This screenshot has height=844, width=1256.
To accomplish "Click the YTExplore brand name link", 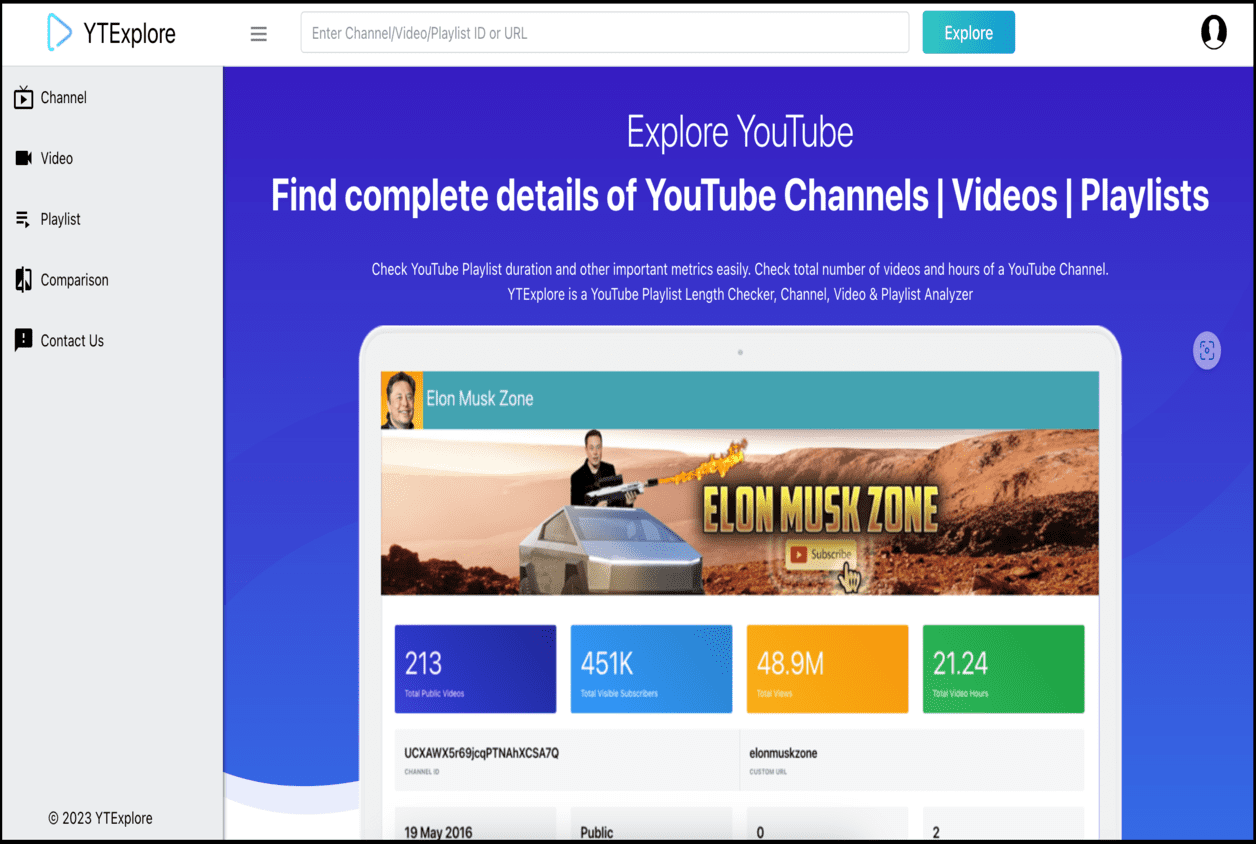I will point(129,34).
